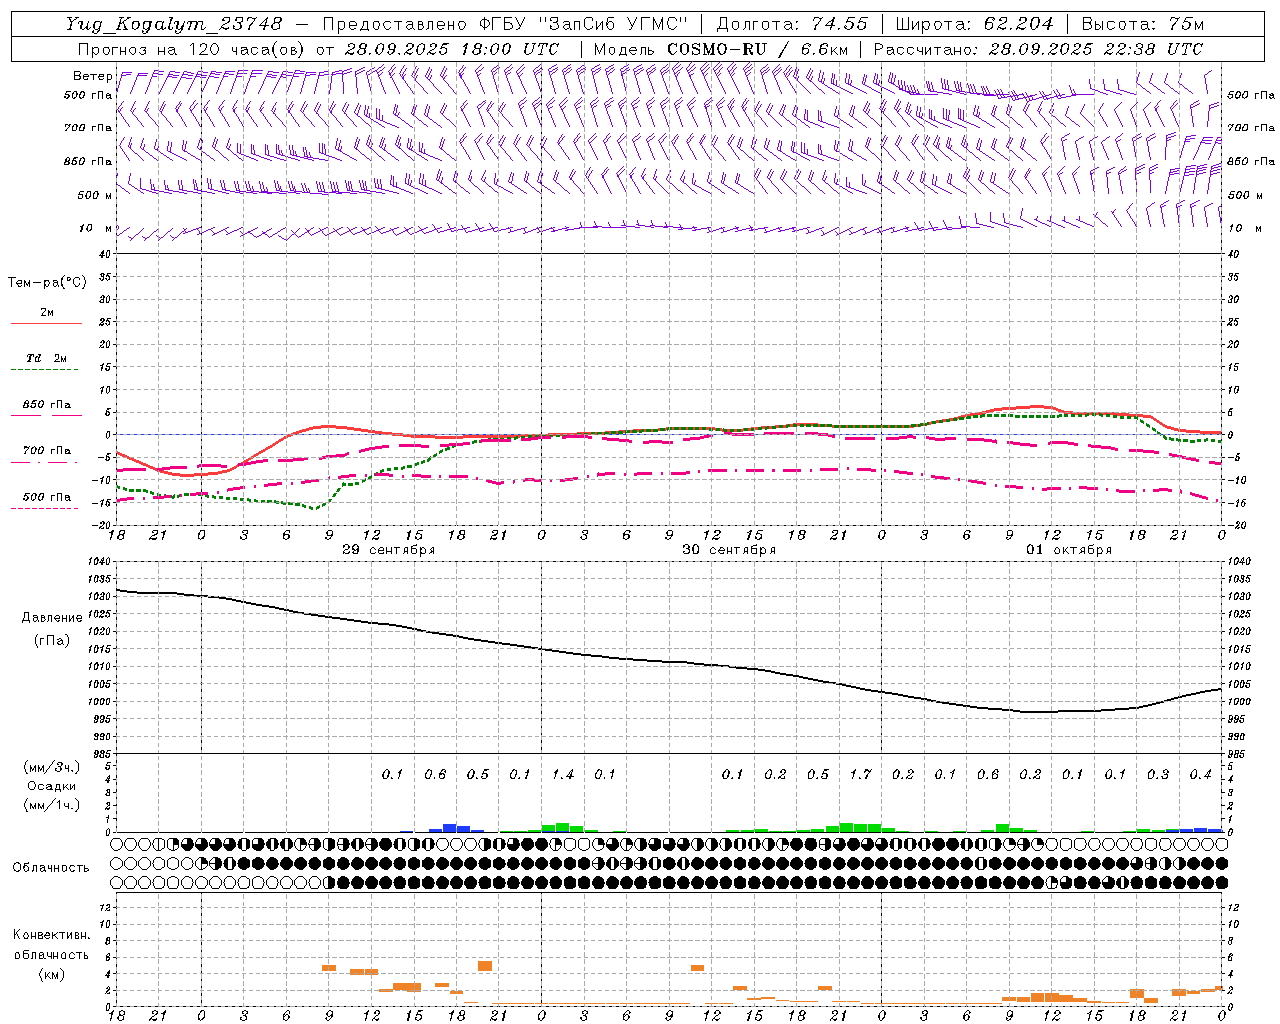Click the 850 гПа entry in temperature legend
Viewport: 1280px width, 1024px height.
point(47,405)
